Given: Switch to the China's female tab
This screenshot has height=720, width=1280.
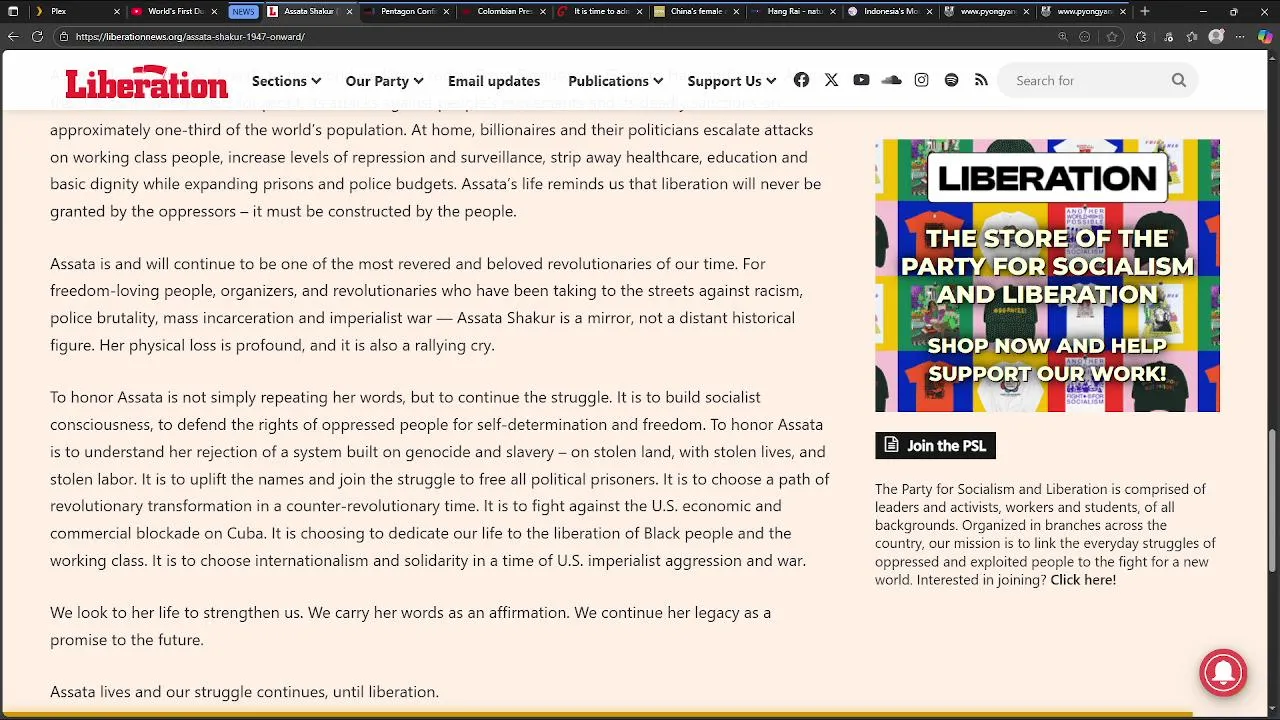Looking at the screenshot, I should (x=698, y=11).
